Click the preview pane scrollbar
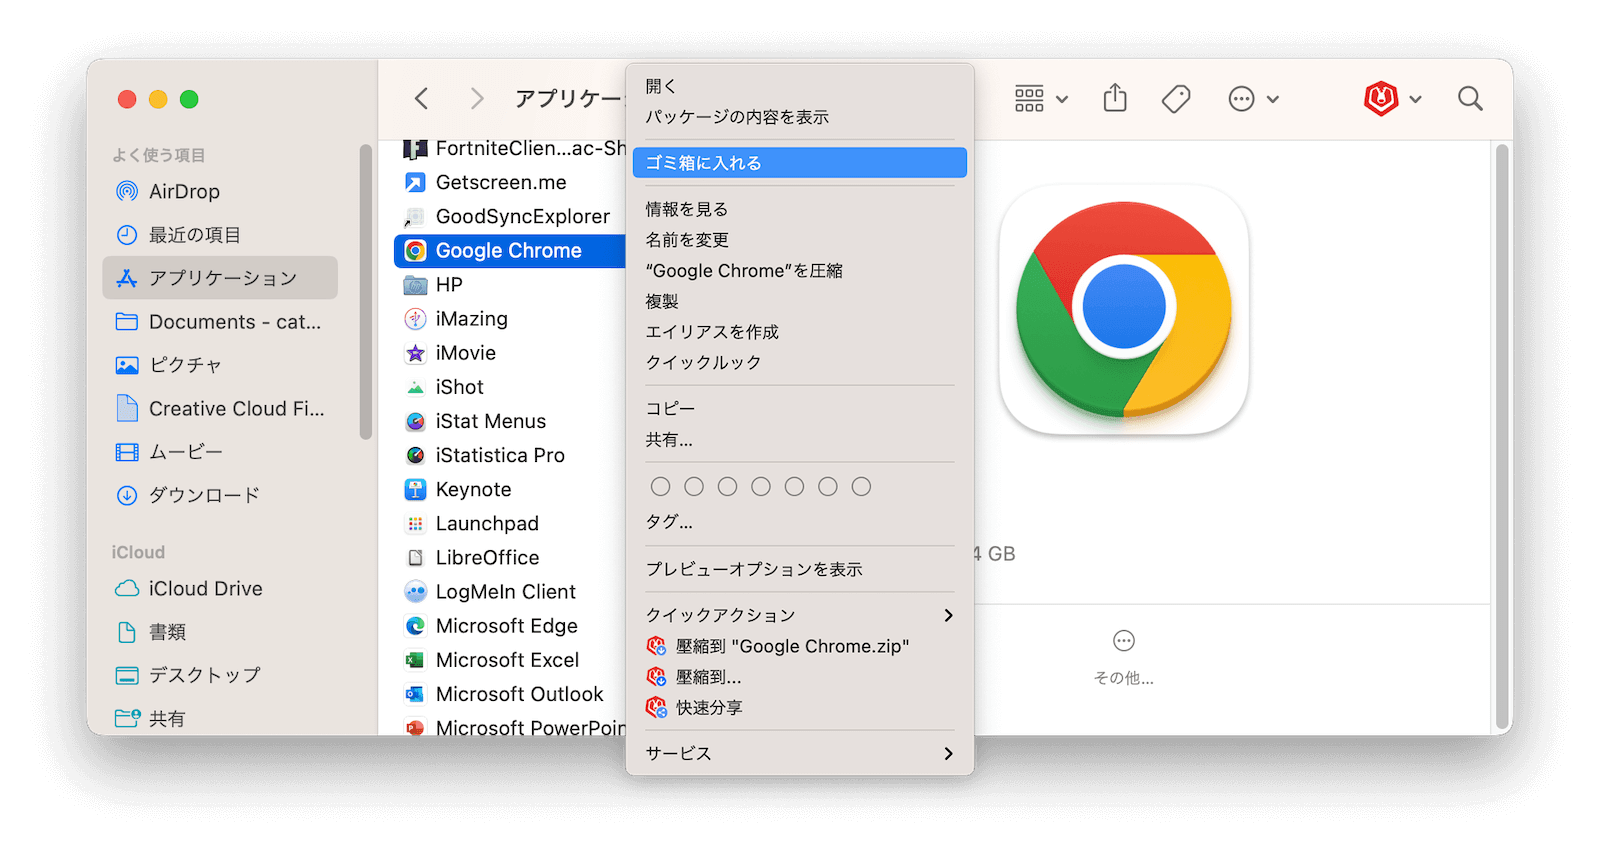This screenshot has height=850, width=1600. [1502, 438]
